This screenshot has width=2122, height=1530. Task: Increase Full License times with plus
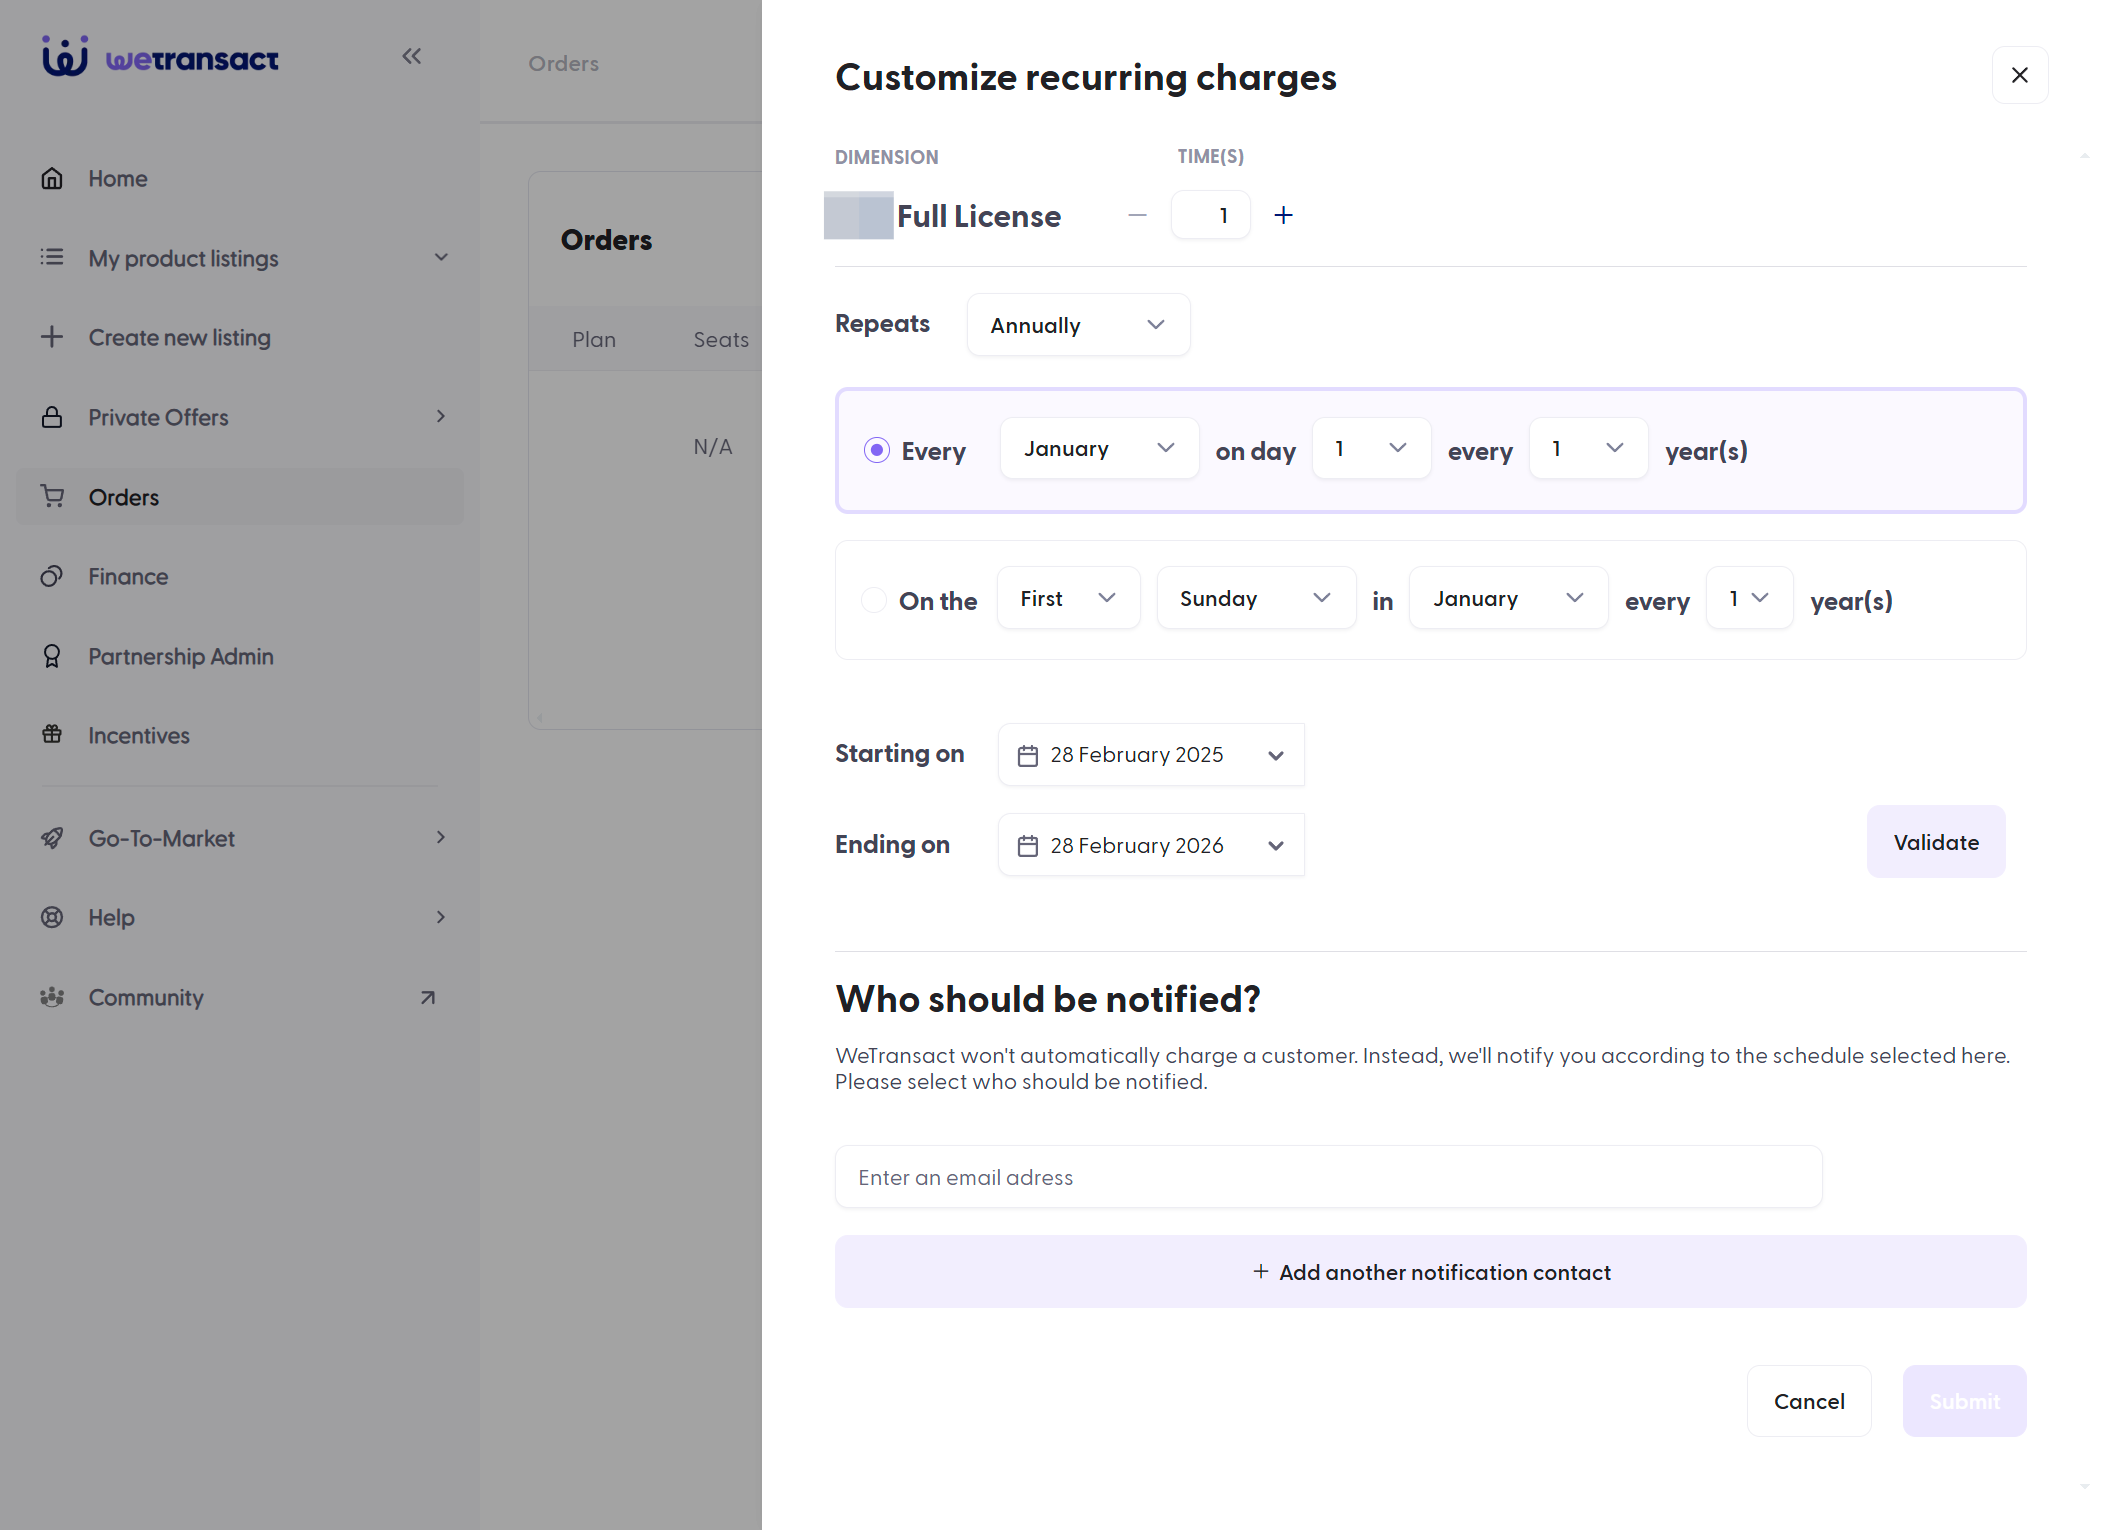tap(1284, 215)
